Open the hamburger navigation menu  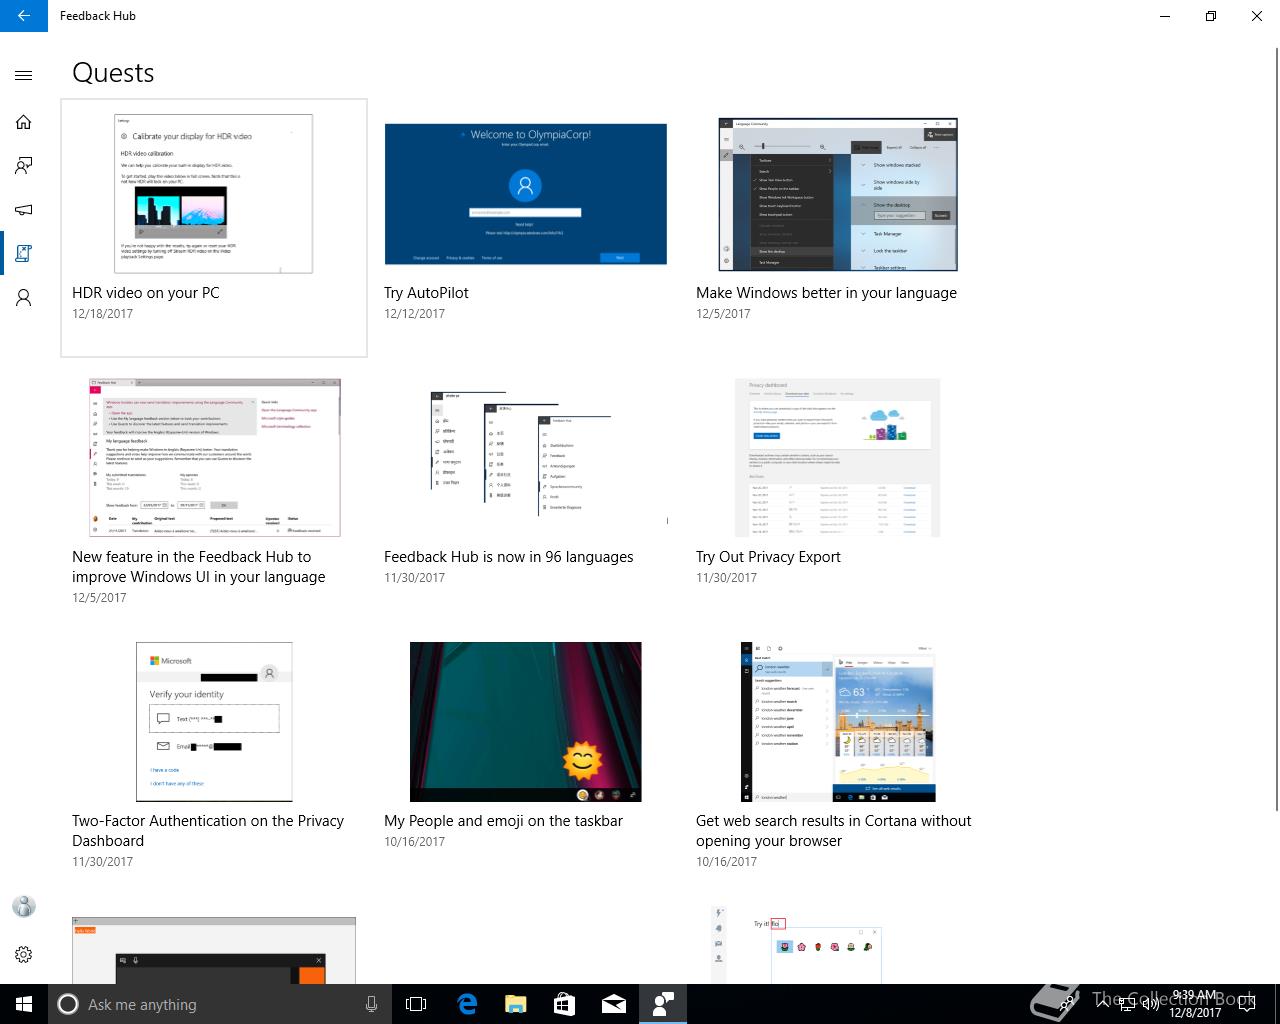[x=24, y=75]
